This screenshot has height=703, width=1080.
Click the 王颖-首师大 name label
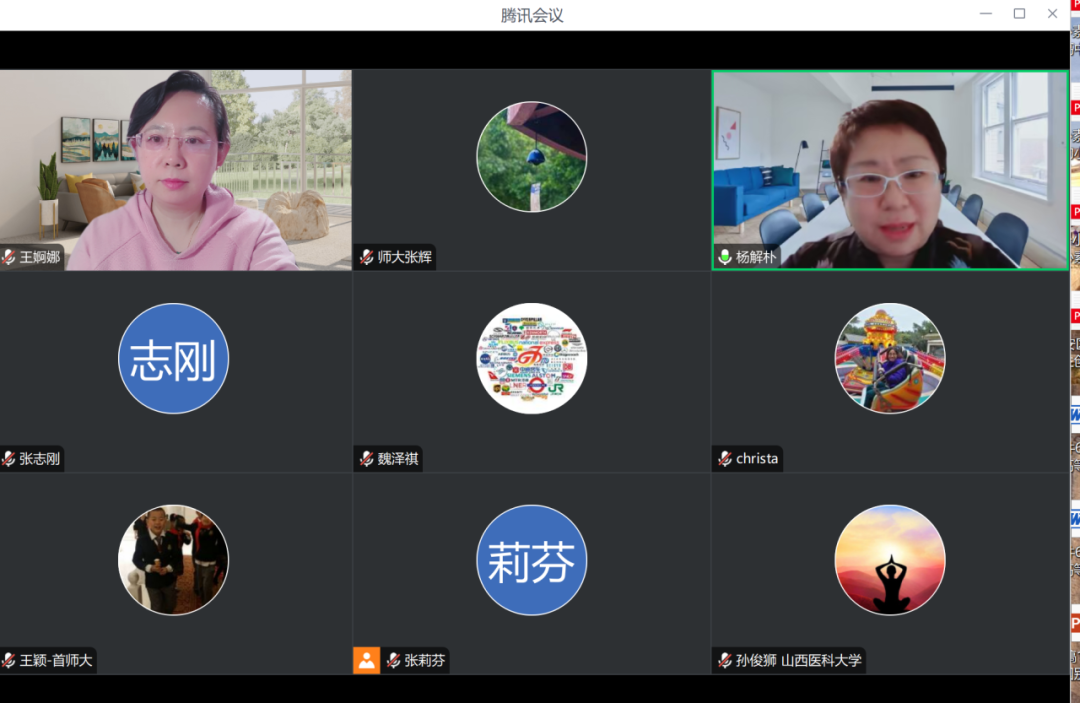coord(57,660)
